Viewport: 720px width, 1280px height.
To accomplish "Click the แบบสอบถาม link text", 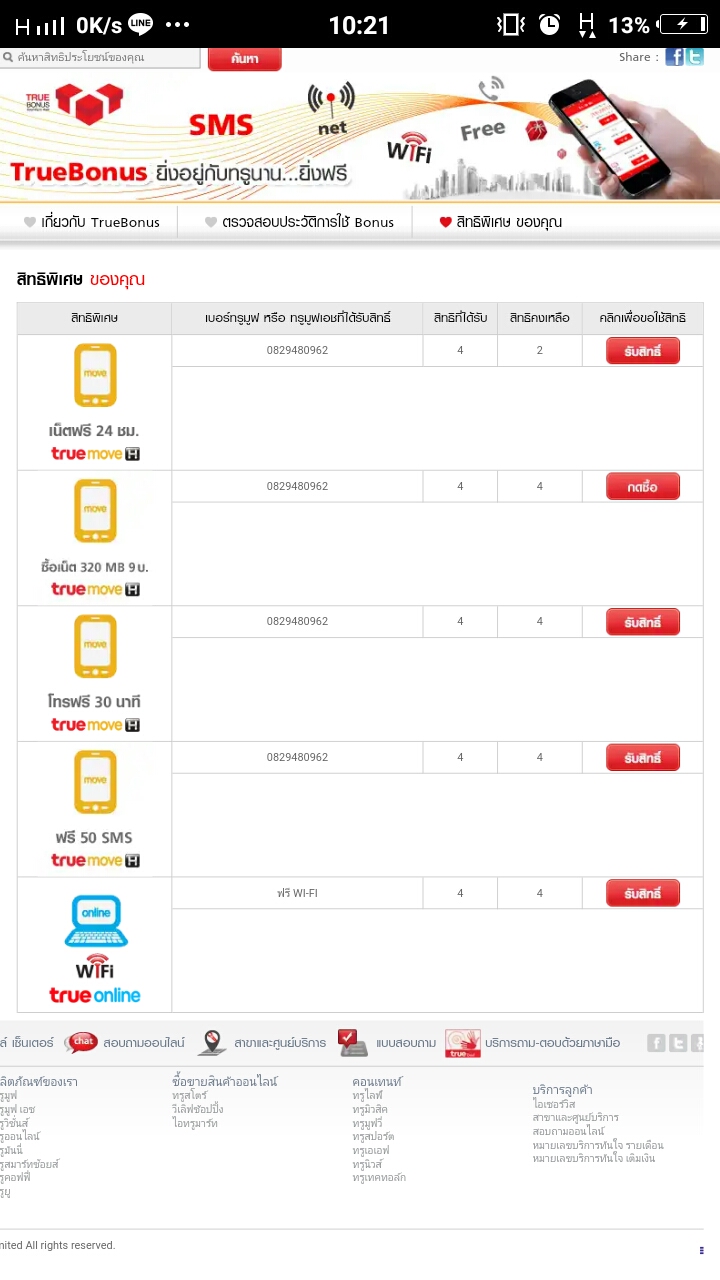I will click(x=406, y=1043).
